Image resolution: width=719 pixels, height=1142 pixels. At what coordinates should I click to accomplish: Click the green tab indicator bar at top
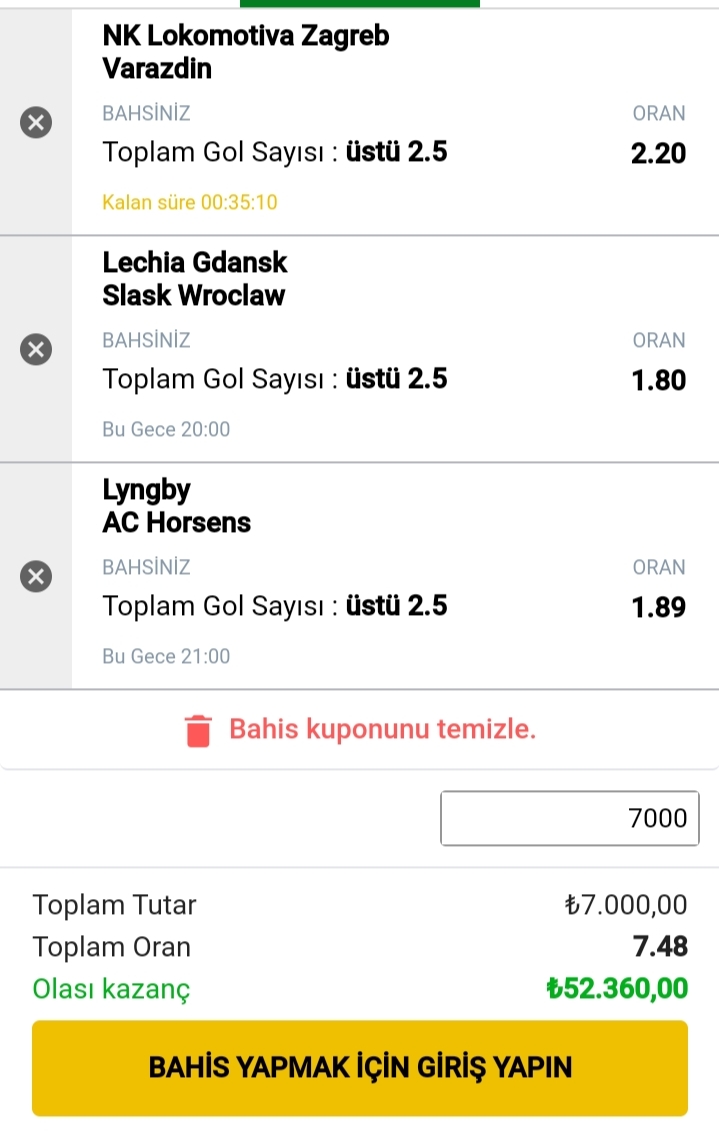tap(360, 4)
